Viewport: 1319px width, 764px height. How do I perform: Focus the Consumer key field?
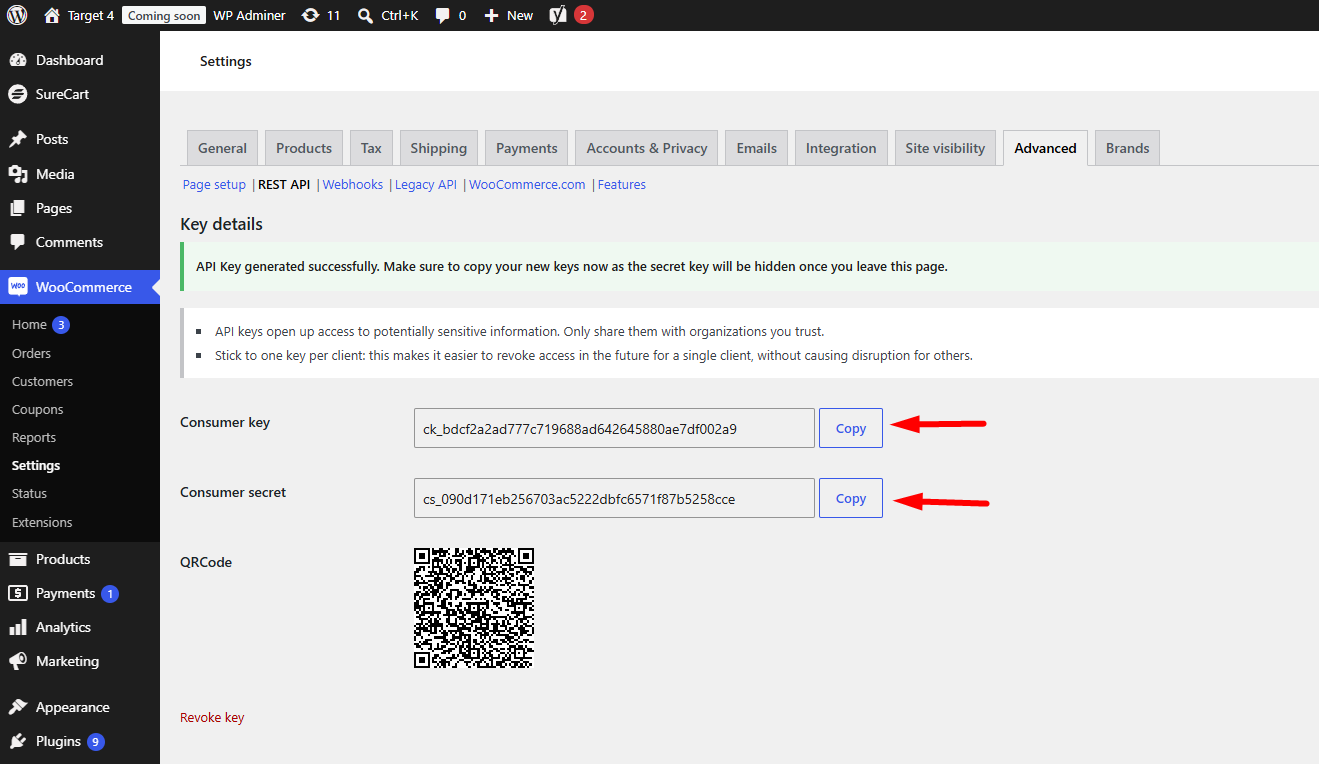point(614,428)
